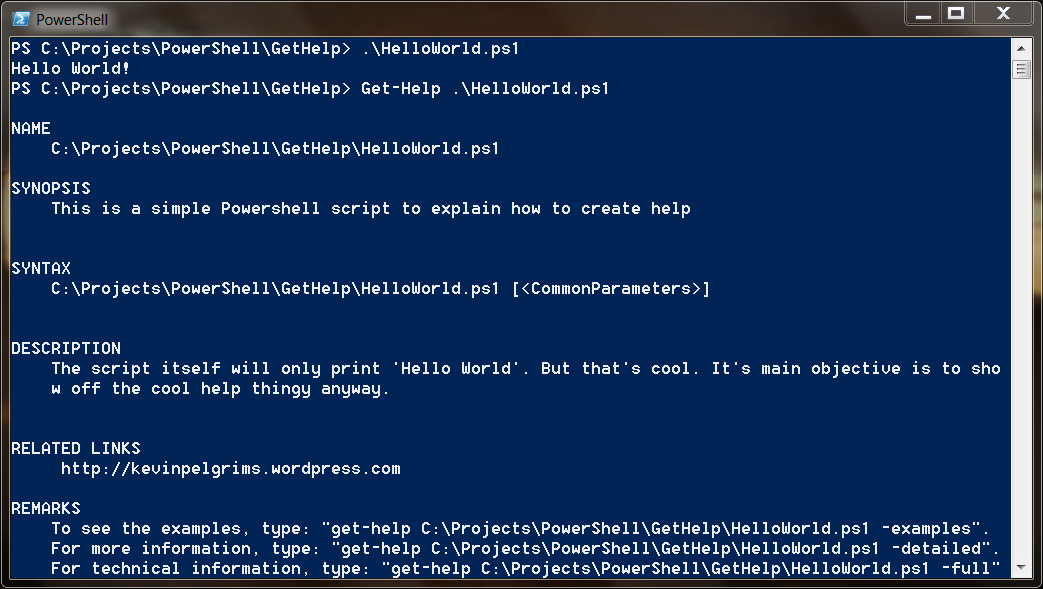Click the PowerShell icon in the title bar
1043x589 pixels.
coord(20,18)
